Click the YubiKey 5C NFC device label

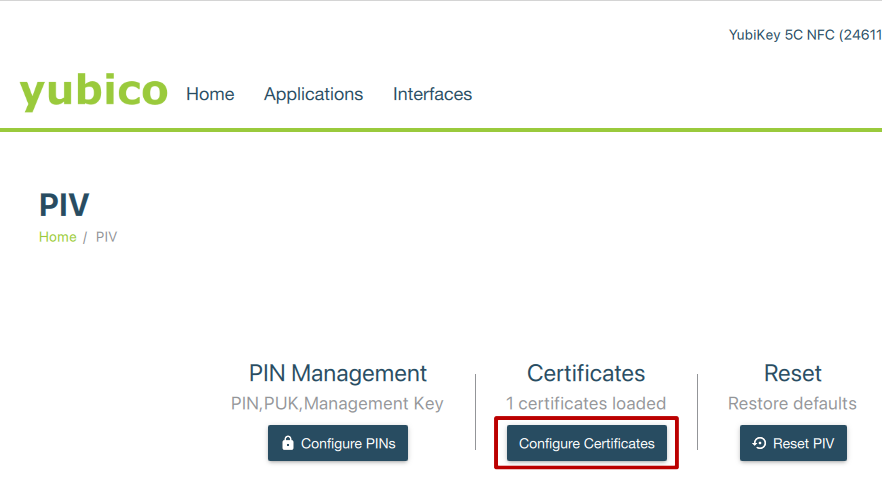coord(804,36)
